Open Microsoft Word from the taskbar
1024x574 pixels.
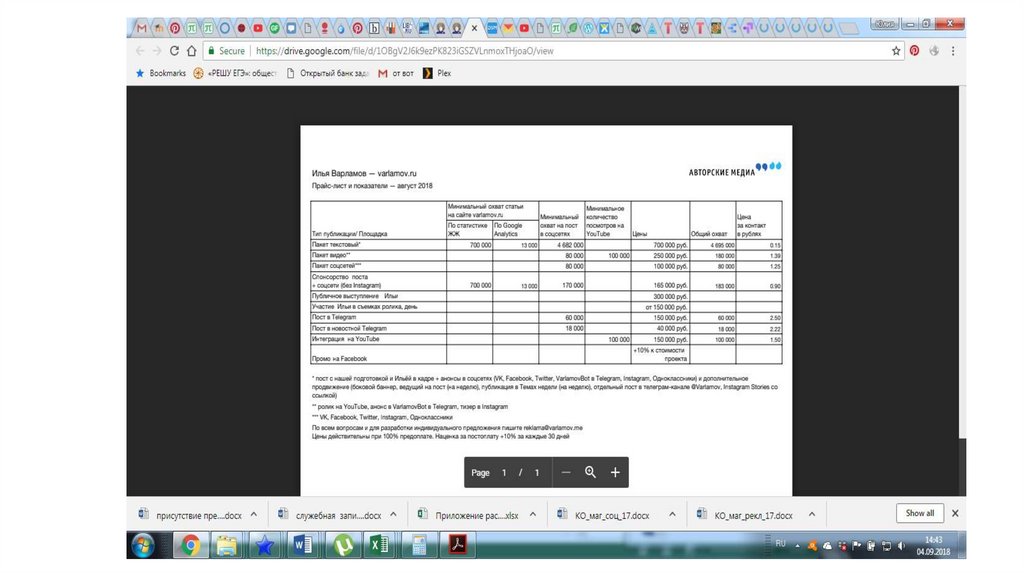pyautogui.click(x=303, y=545)
